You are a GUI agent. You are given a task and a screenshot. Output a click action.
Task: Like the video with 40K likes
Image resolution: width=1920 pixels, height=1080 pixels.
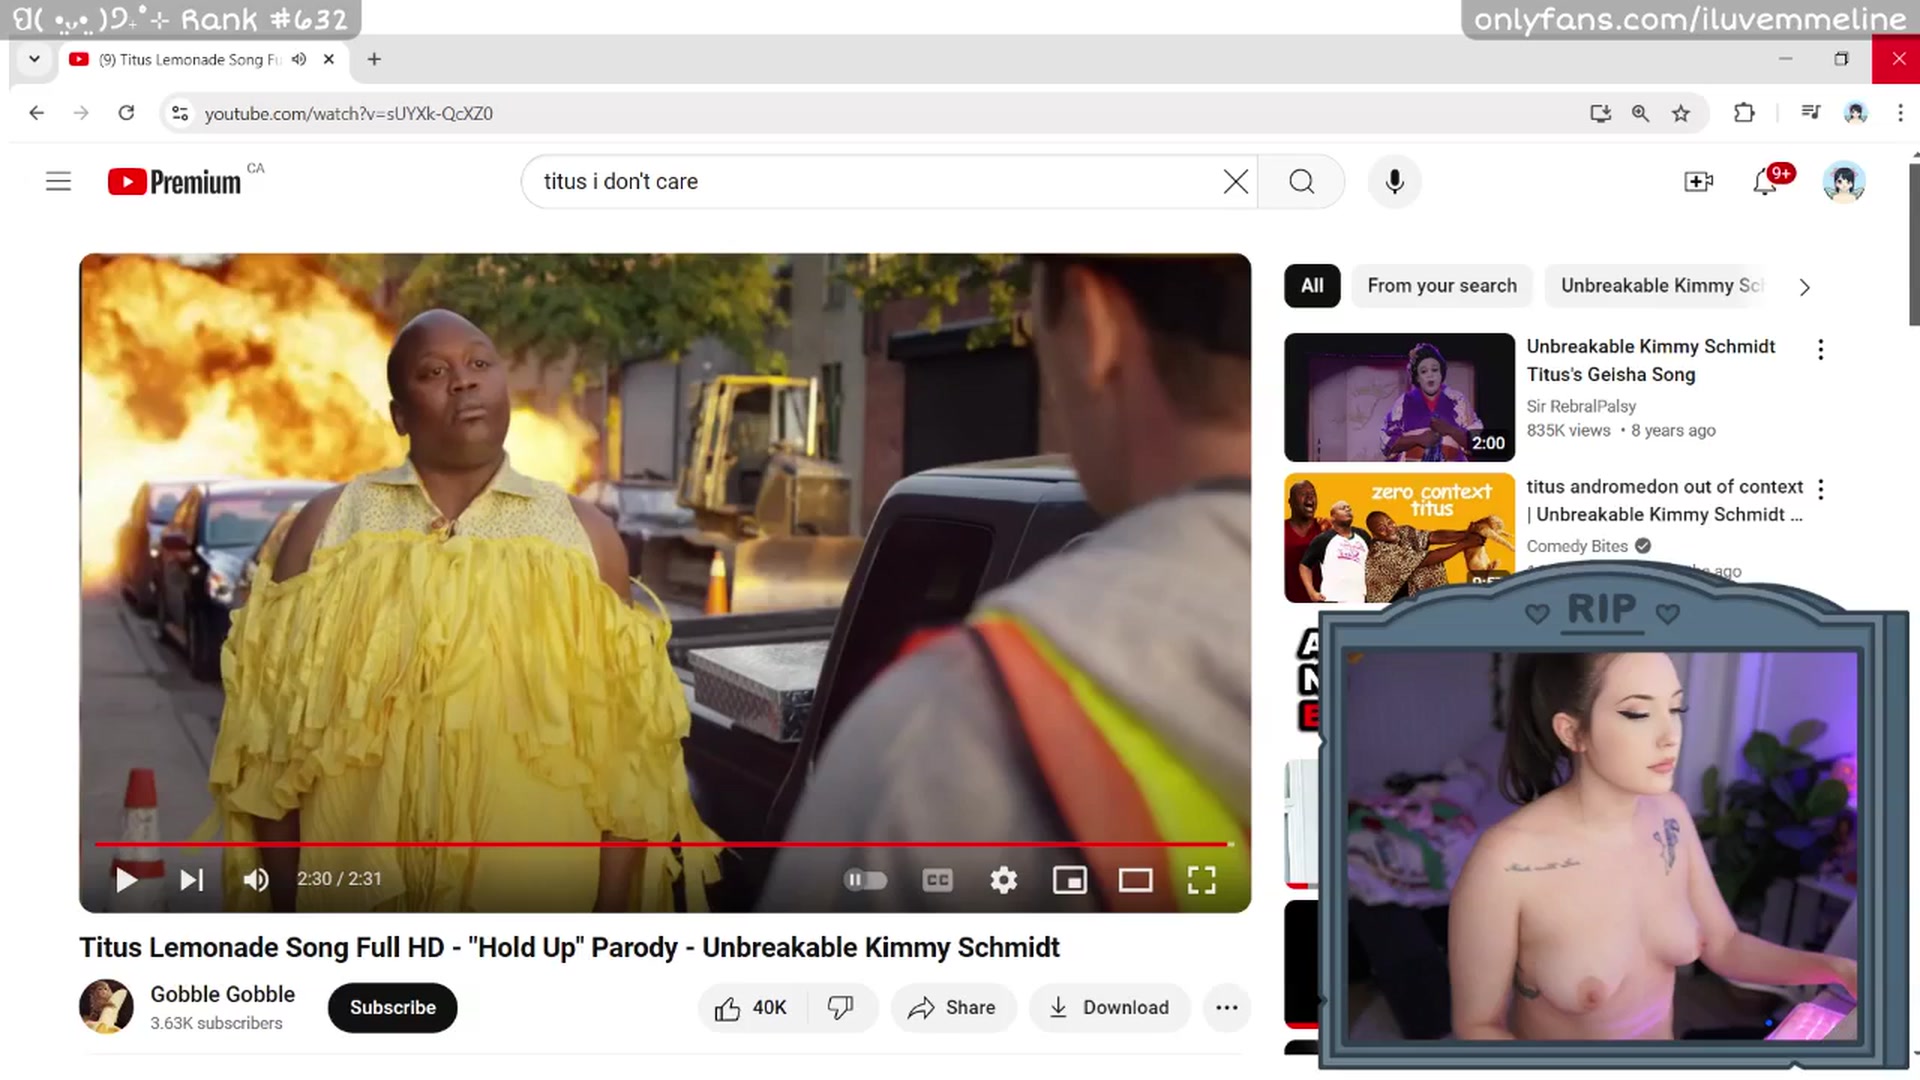click(x=750, y=1007)
